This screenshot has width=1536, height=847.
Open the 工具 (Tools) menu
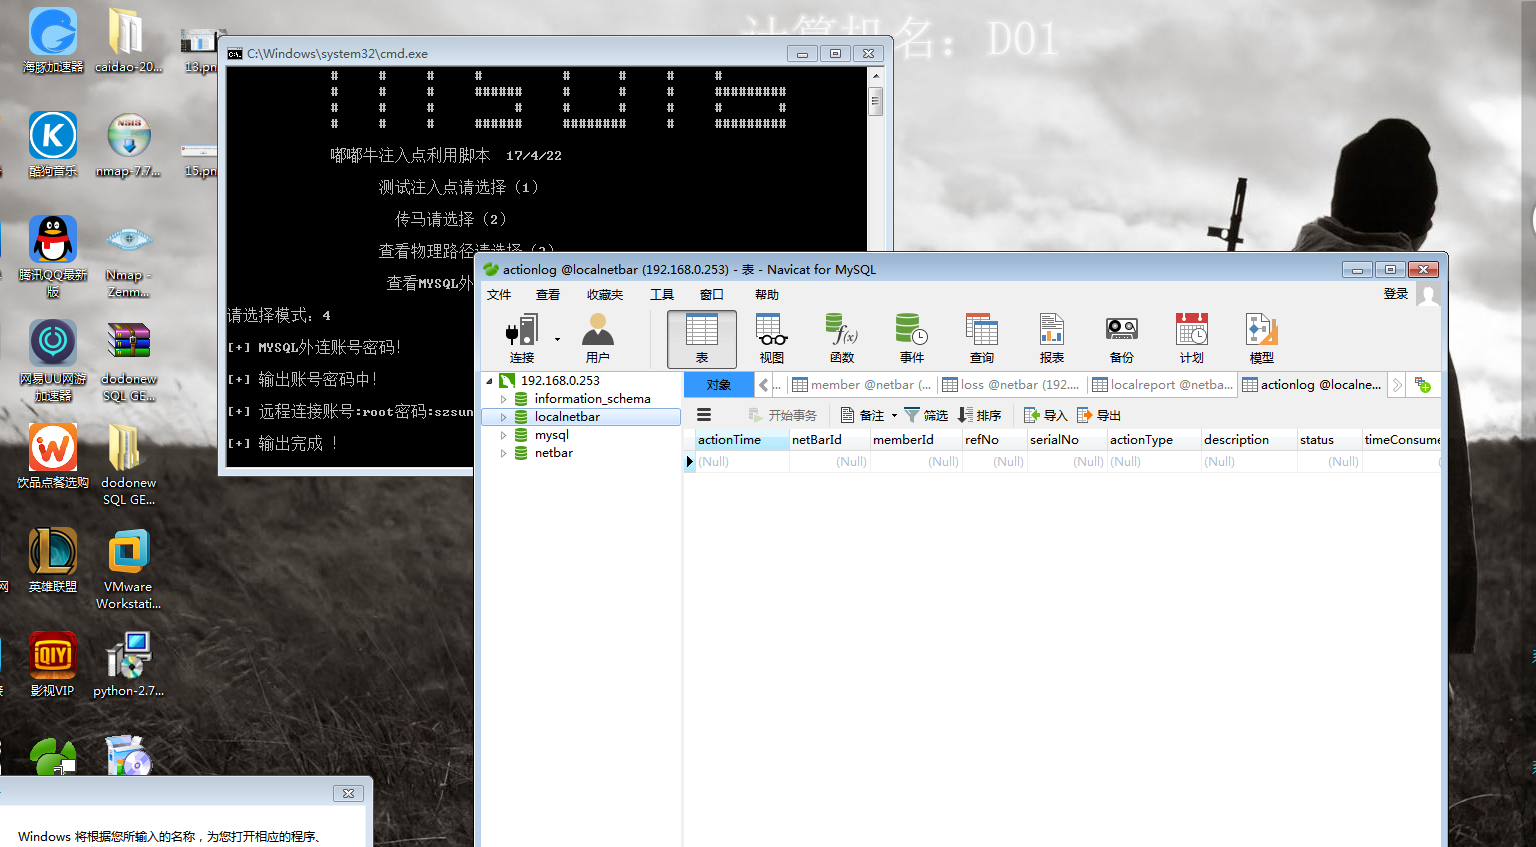[x=662, y=295]
